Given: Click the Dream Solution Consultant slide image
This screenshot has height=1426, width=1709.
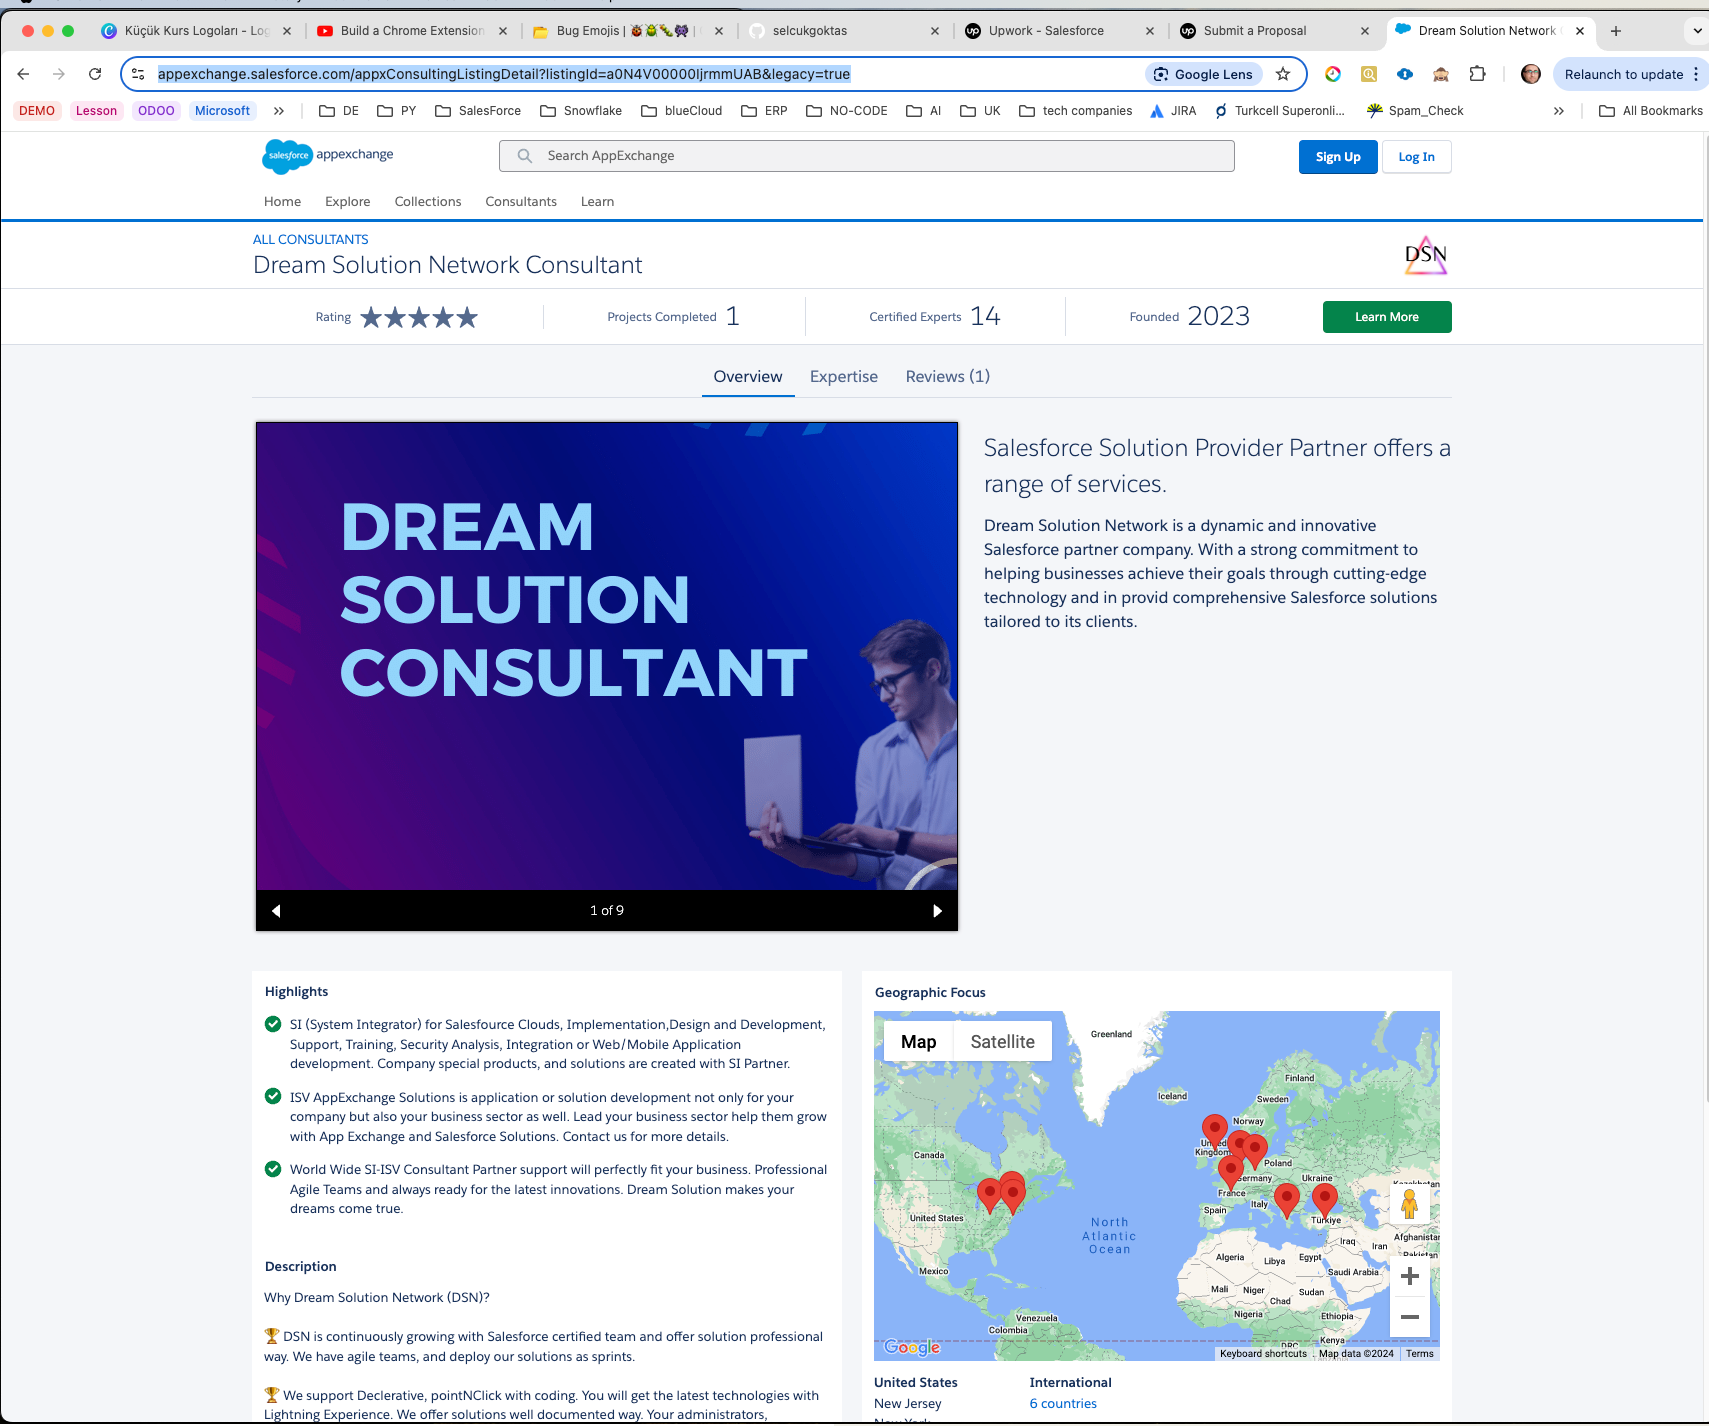Looking at the screenshot, I should (x=607, y=656).
